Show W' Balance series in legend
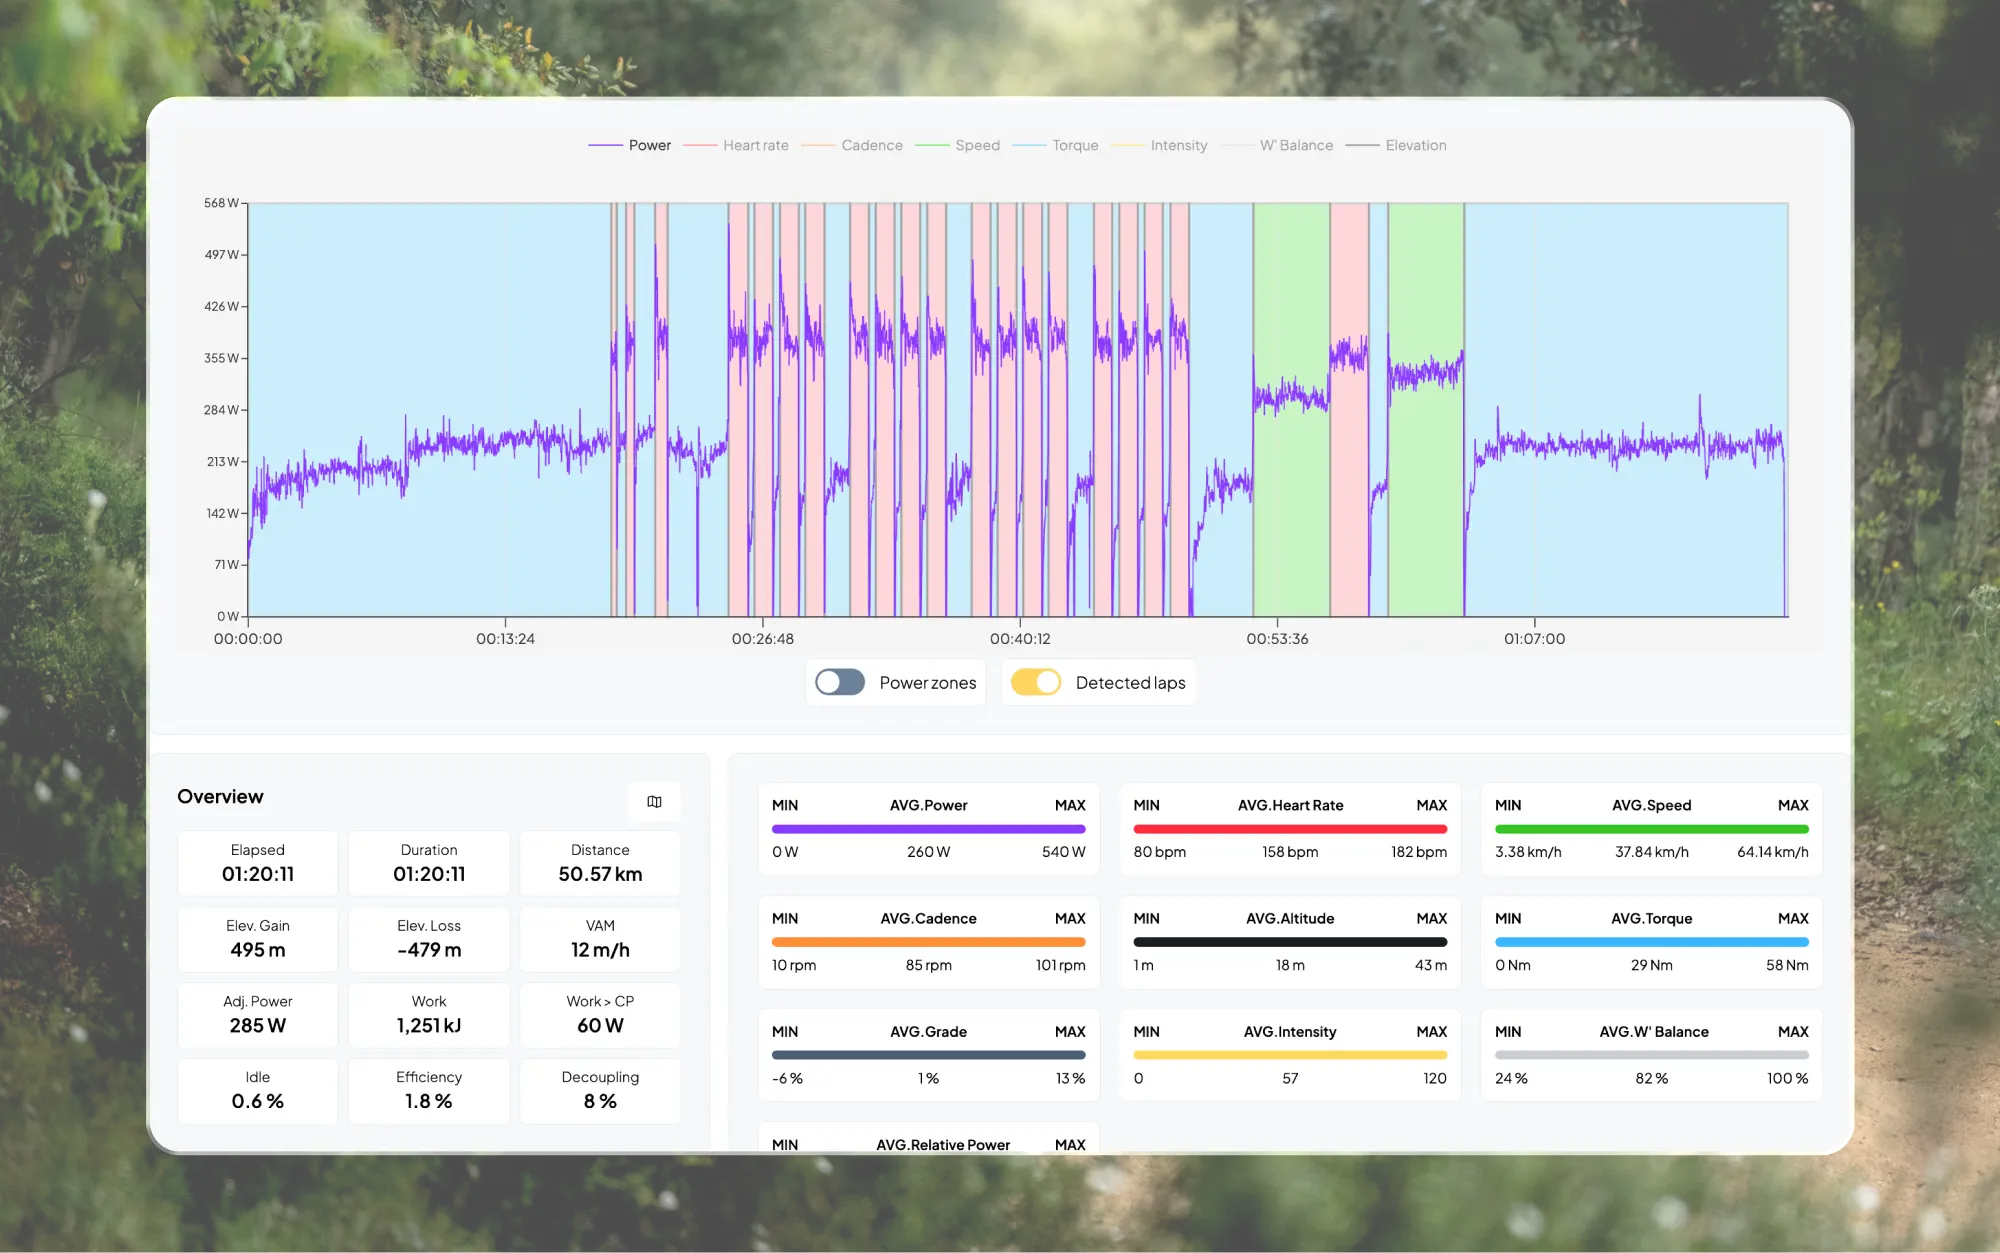This screenshot has width=2000, height=1253. 1295,146
